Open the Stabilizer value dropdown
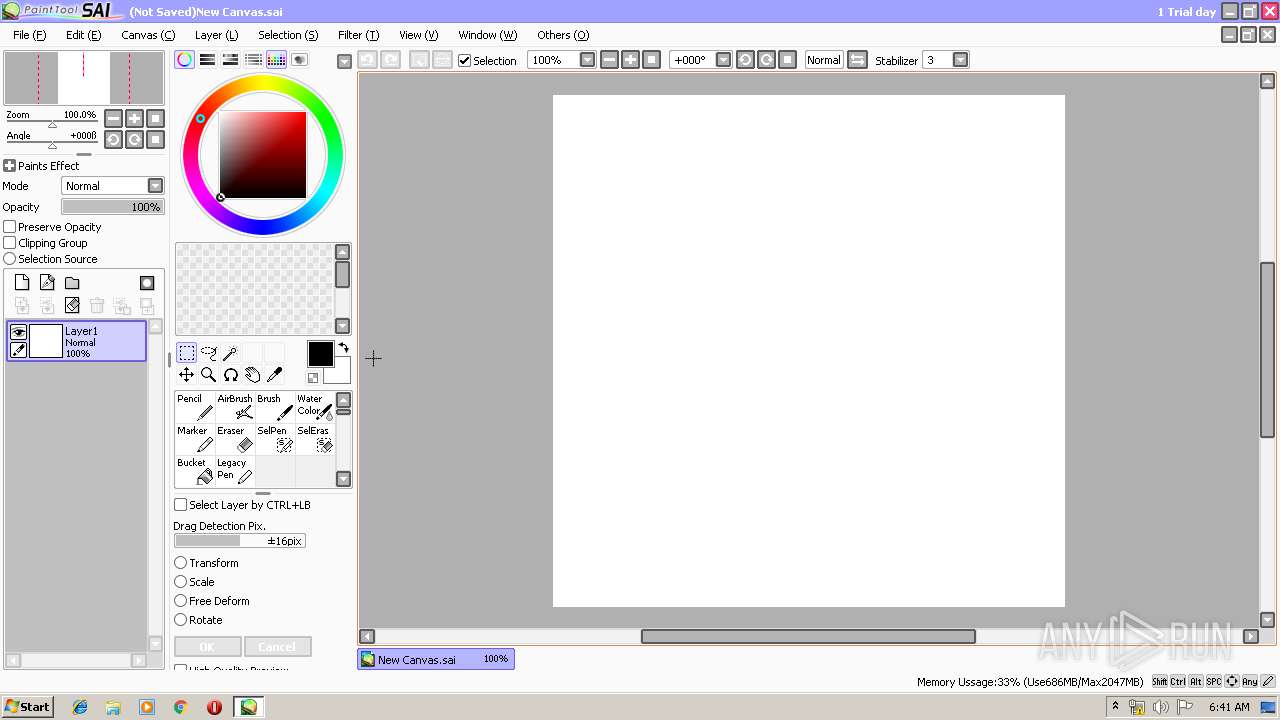 [960, 60]
